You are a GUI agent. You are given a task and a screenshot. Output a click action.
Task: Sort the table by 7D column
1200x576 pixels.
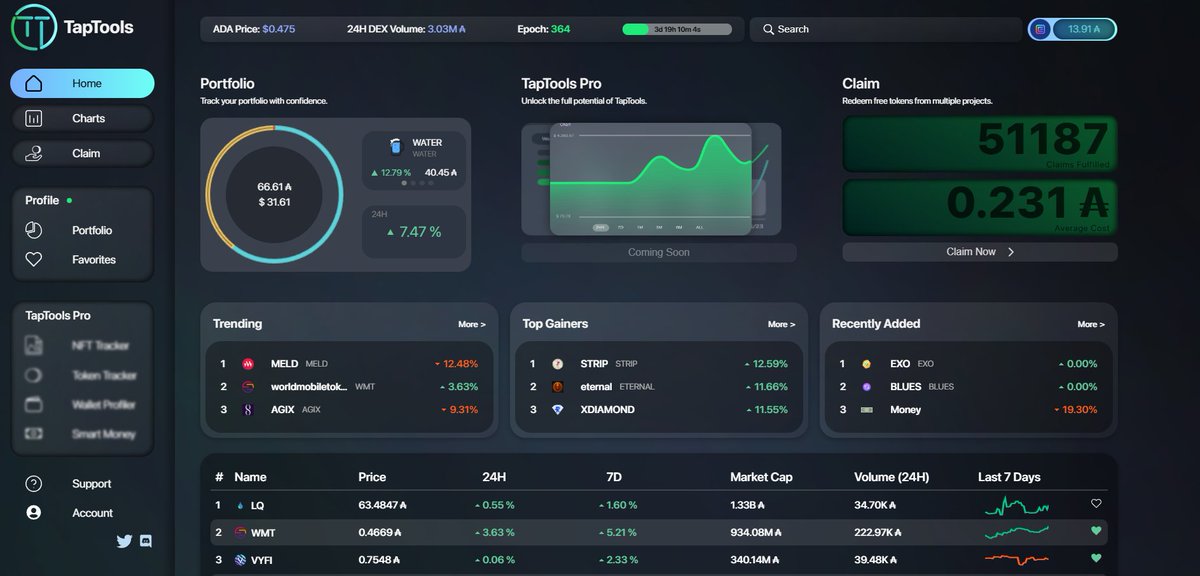614,477
